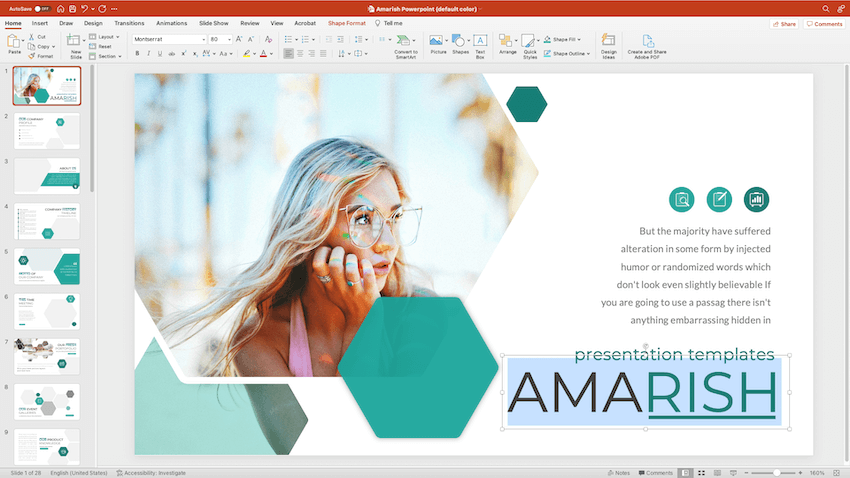Click the Reset slide button
This screenshot has width=850, height=478.
click(x=100, y=47)
